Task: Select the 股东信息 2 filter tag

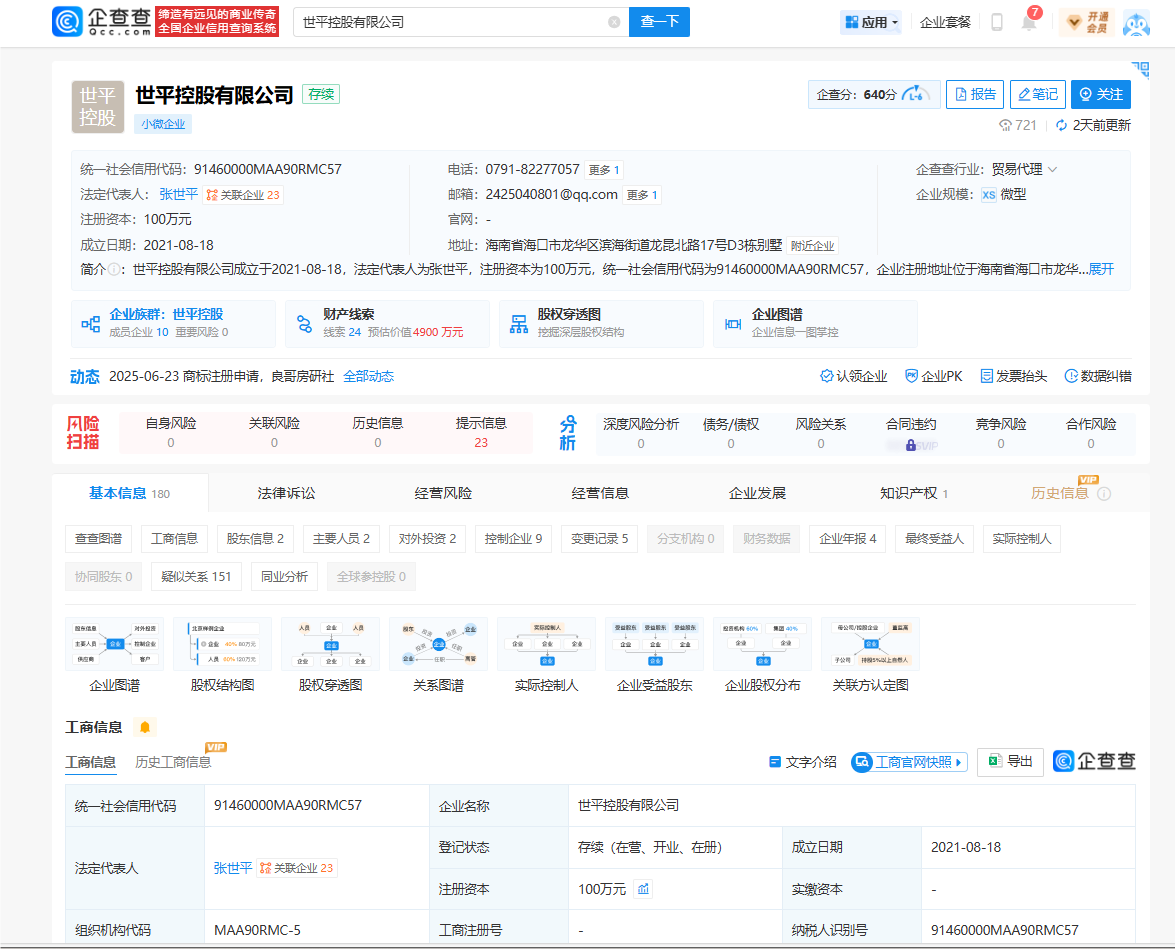Action: [x=255, y=539]
